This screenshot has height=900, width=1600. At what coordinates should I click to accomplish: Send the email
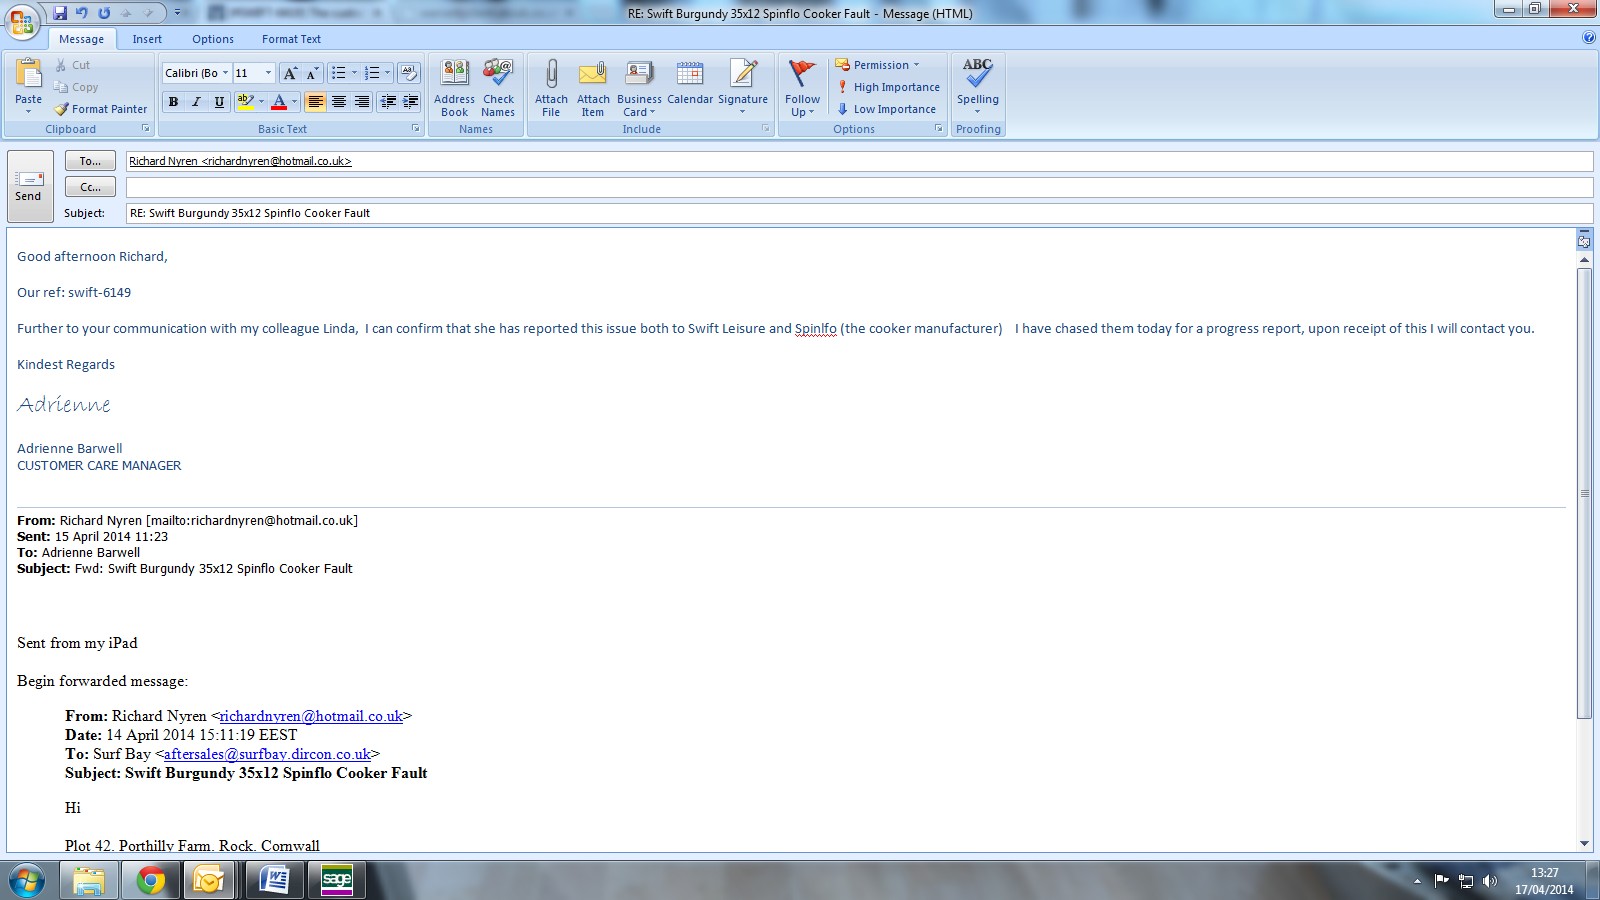[29, 186]
